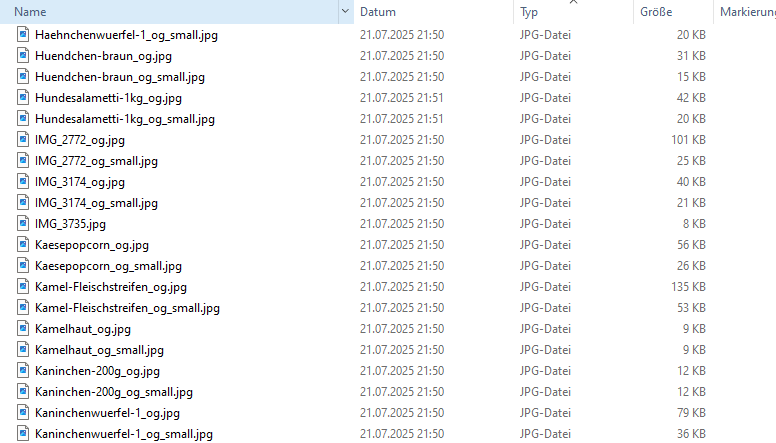
Task: Sort the list by Typ column
Action: pyautogui.click(x=574, y=12)
